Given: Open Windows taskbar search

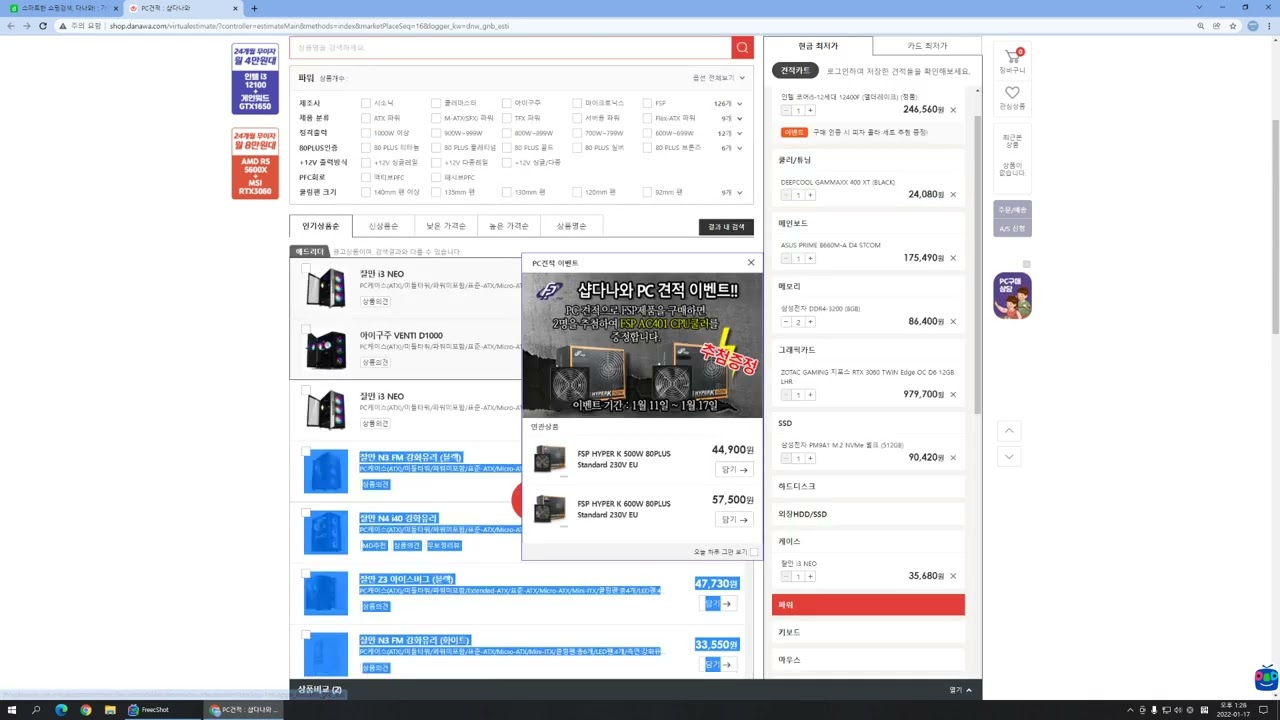Looking at the screenshot, I should pos(36,710).
